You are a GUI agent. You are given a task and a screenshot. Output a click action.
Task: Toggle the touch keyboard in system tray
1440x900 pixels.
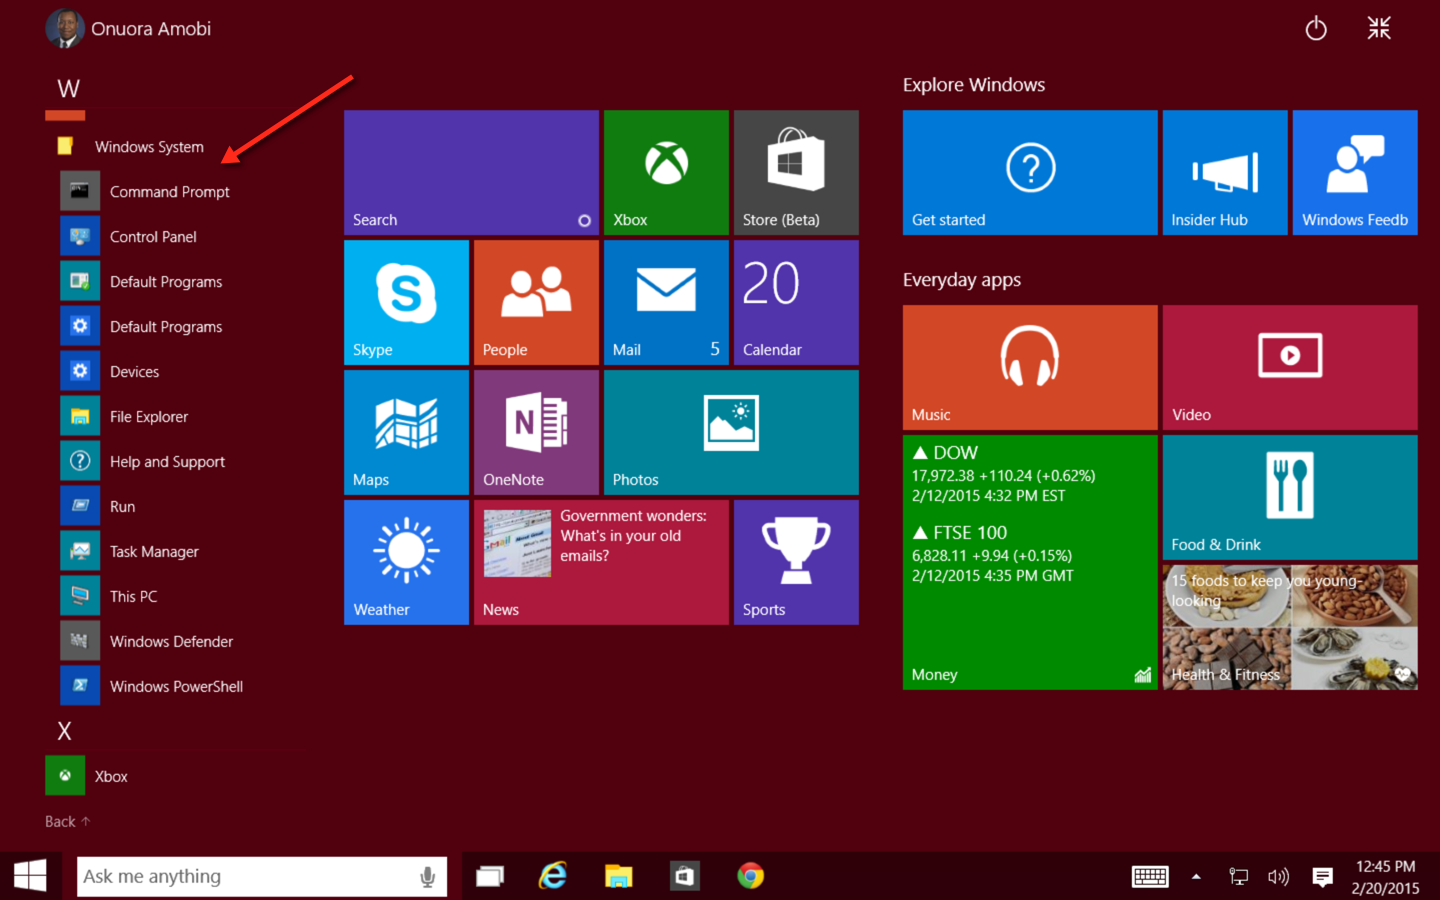tap(1149, 877)
